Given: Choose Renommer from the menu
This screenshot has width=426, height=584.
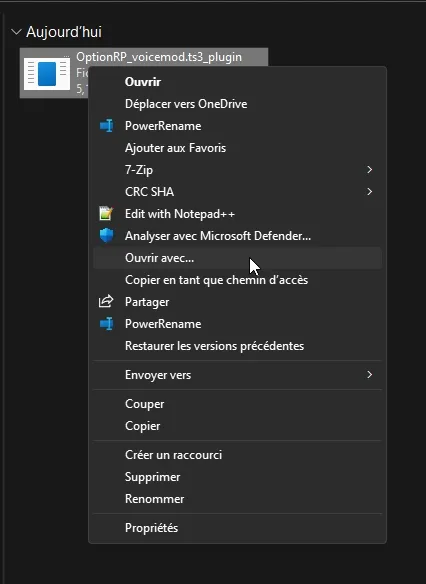Looking at the screenshot, I should 237,499.
